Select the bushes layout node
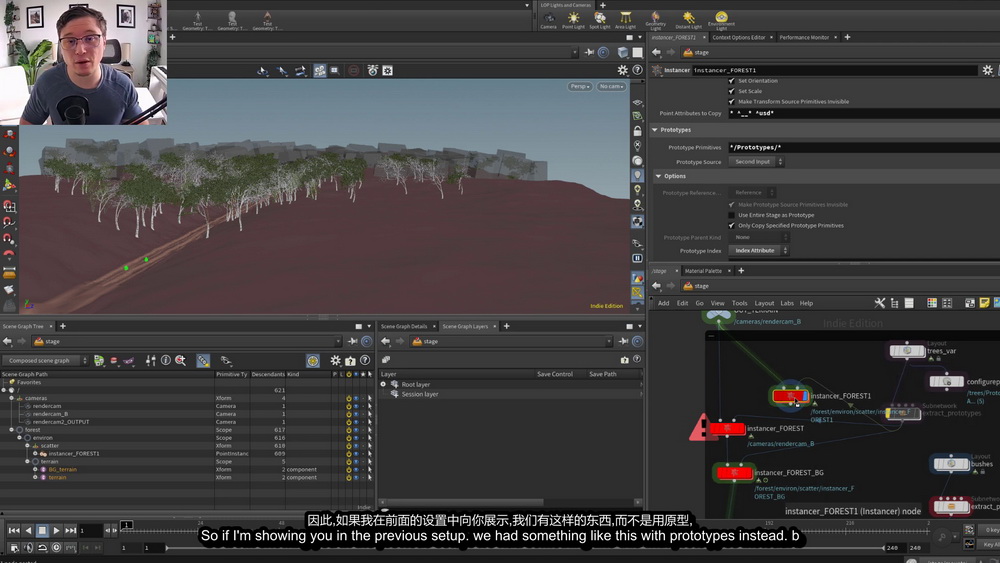Screen dimensions: 1000x563 (x=951, y=464)
